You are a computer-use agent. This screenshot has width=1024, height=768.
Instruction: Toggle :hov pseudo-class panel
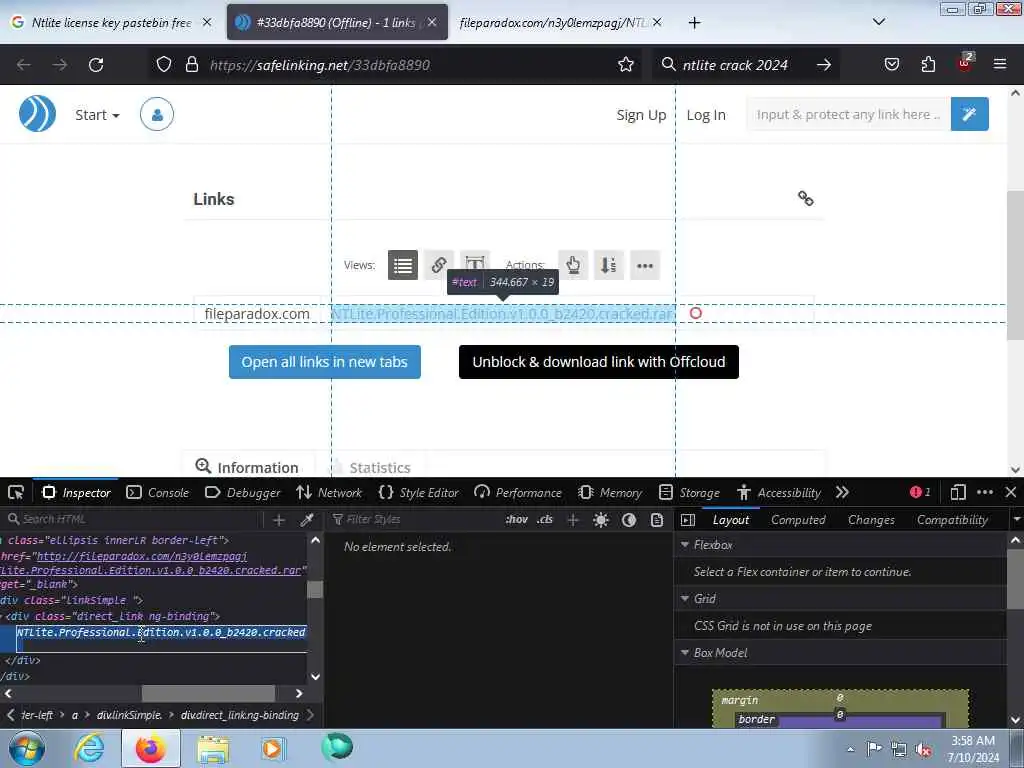click(x=517, y=519)
